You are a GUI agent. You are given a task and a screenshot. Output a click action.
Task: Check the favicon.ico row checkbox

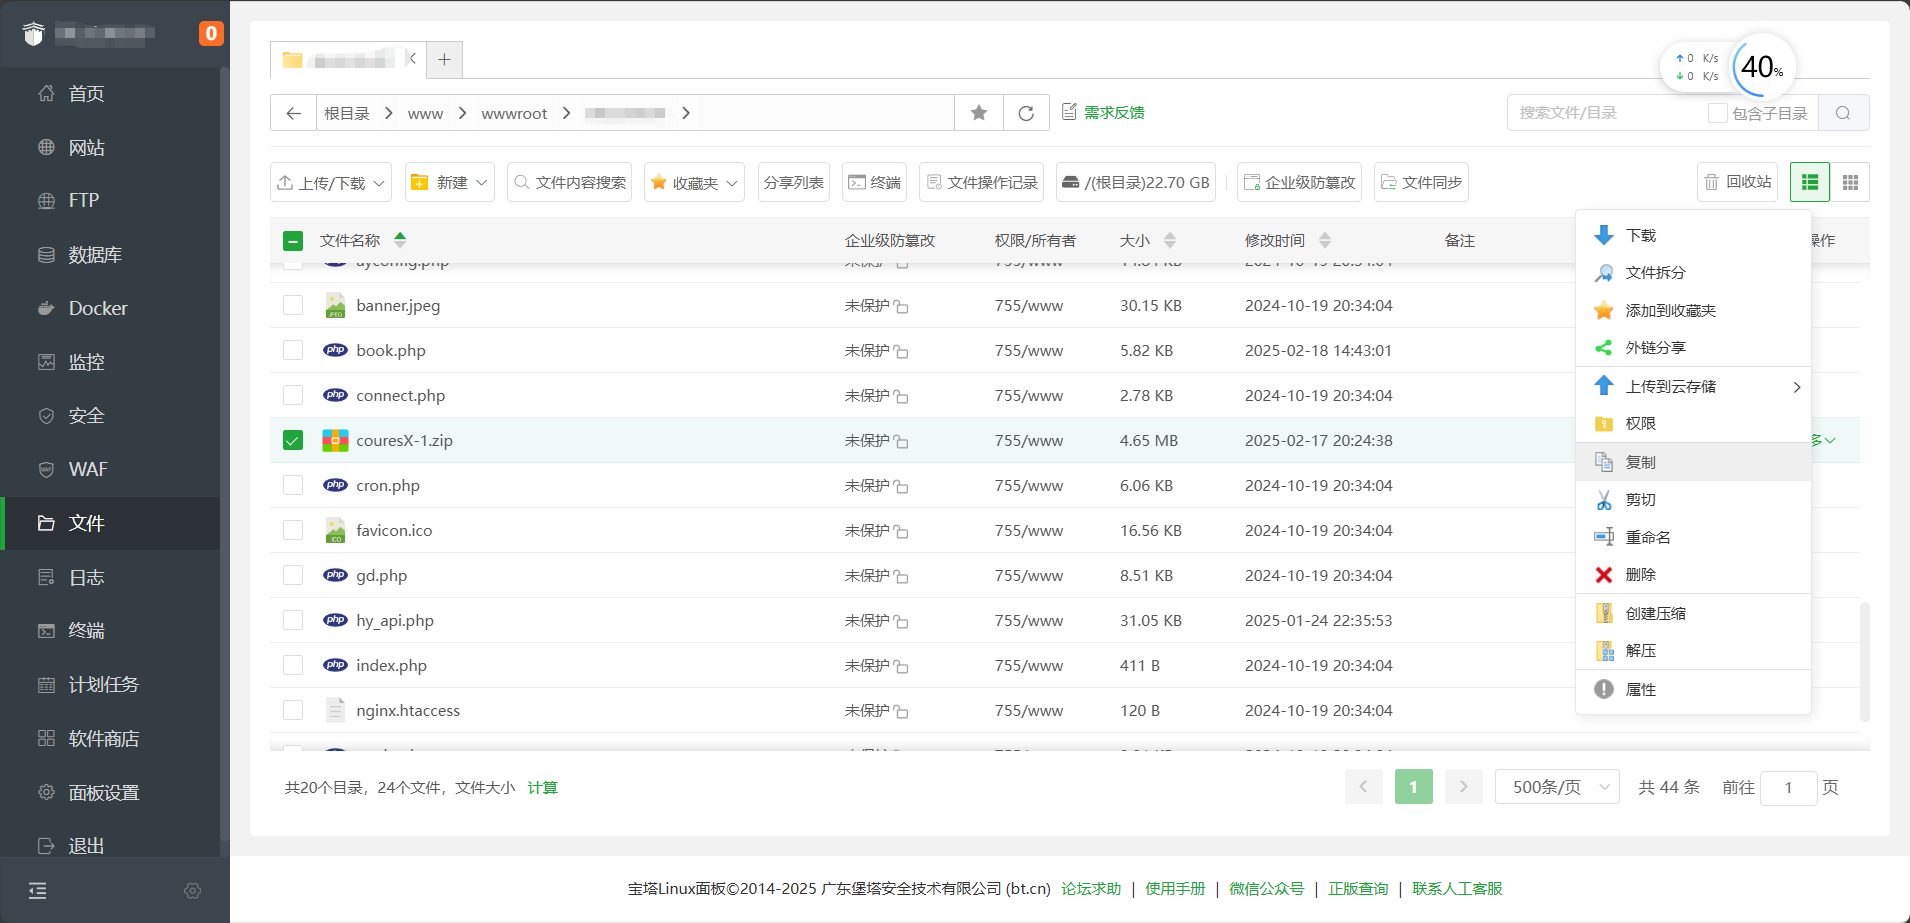(x=293, y=530)
